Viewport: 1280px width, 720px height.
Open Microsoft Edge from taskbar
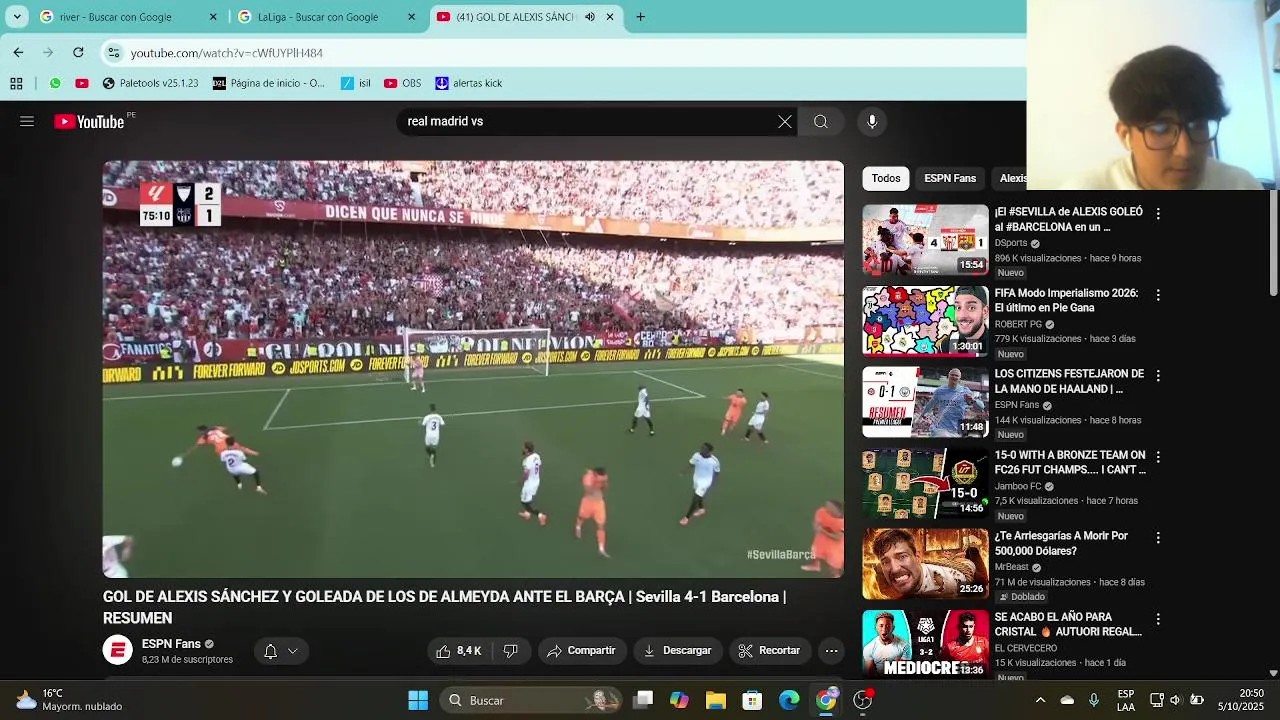(x=789, y=700)
